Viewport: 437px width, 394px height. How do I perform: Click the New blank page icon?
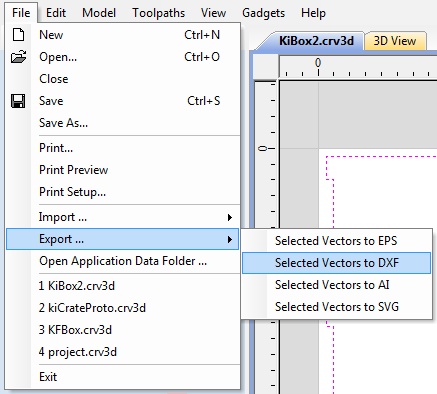18,35
